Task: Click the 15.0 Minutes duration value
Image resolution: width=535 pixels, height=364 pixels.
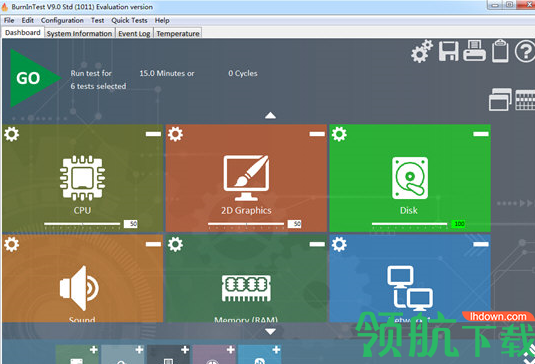Action: click(x=167, y=73)
